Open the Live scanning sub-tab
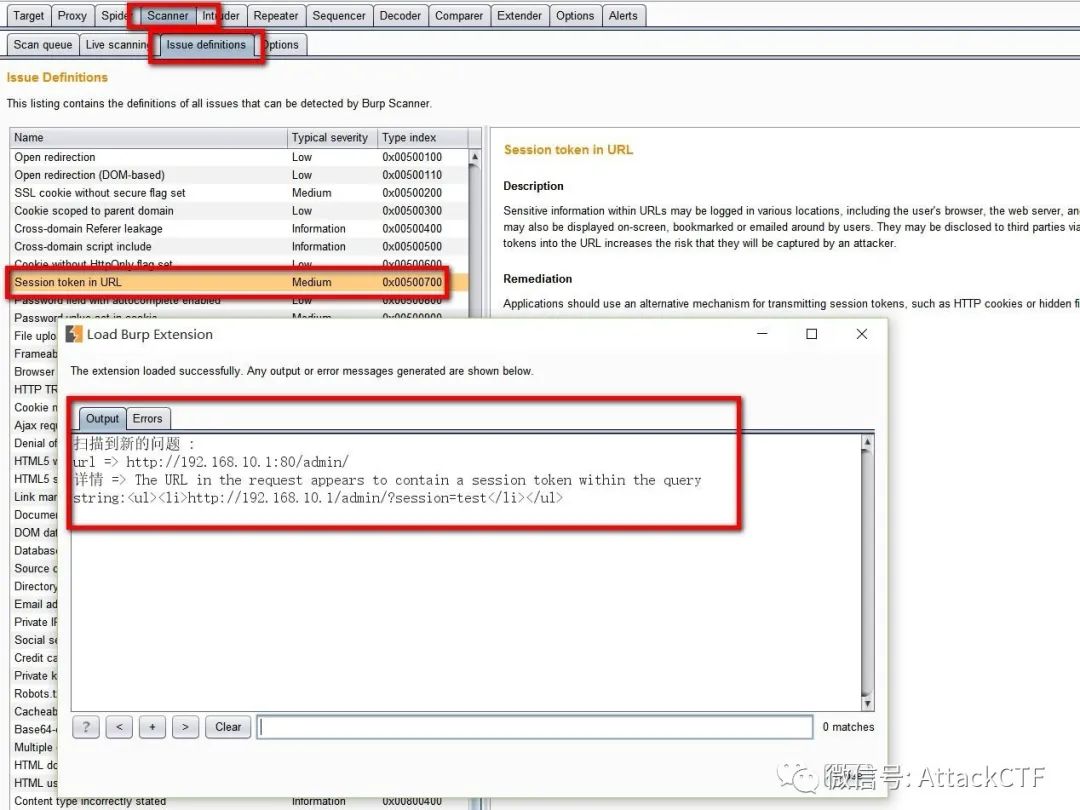The width and height of the screenshot is (1080, 810). point(118,44)
